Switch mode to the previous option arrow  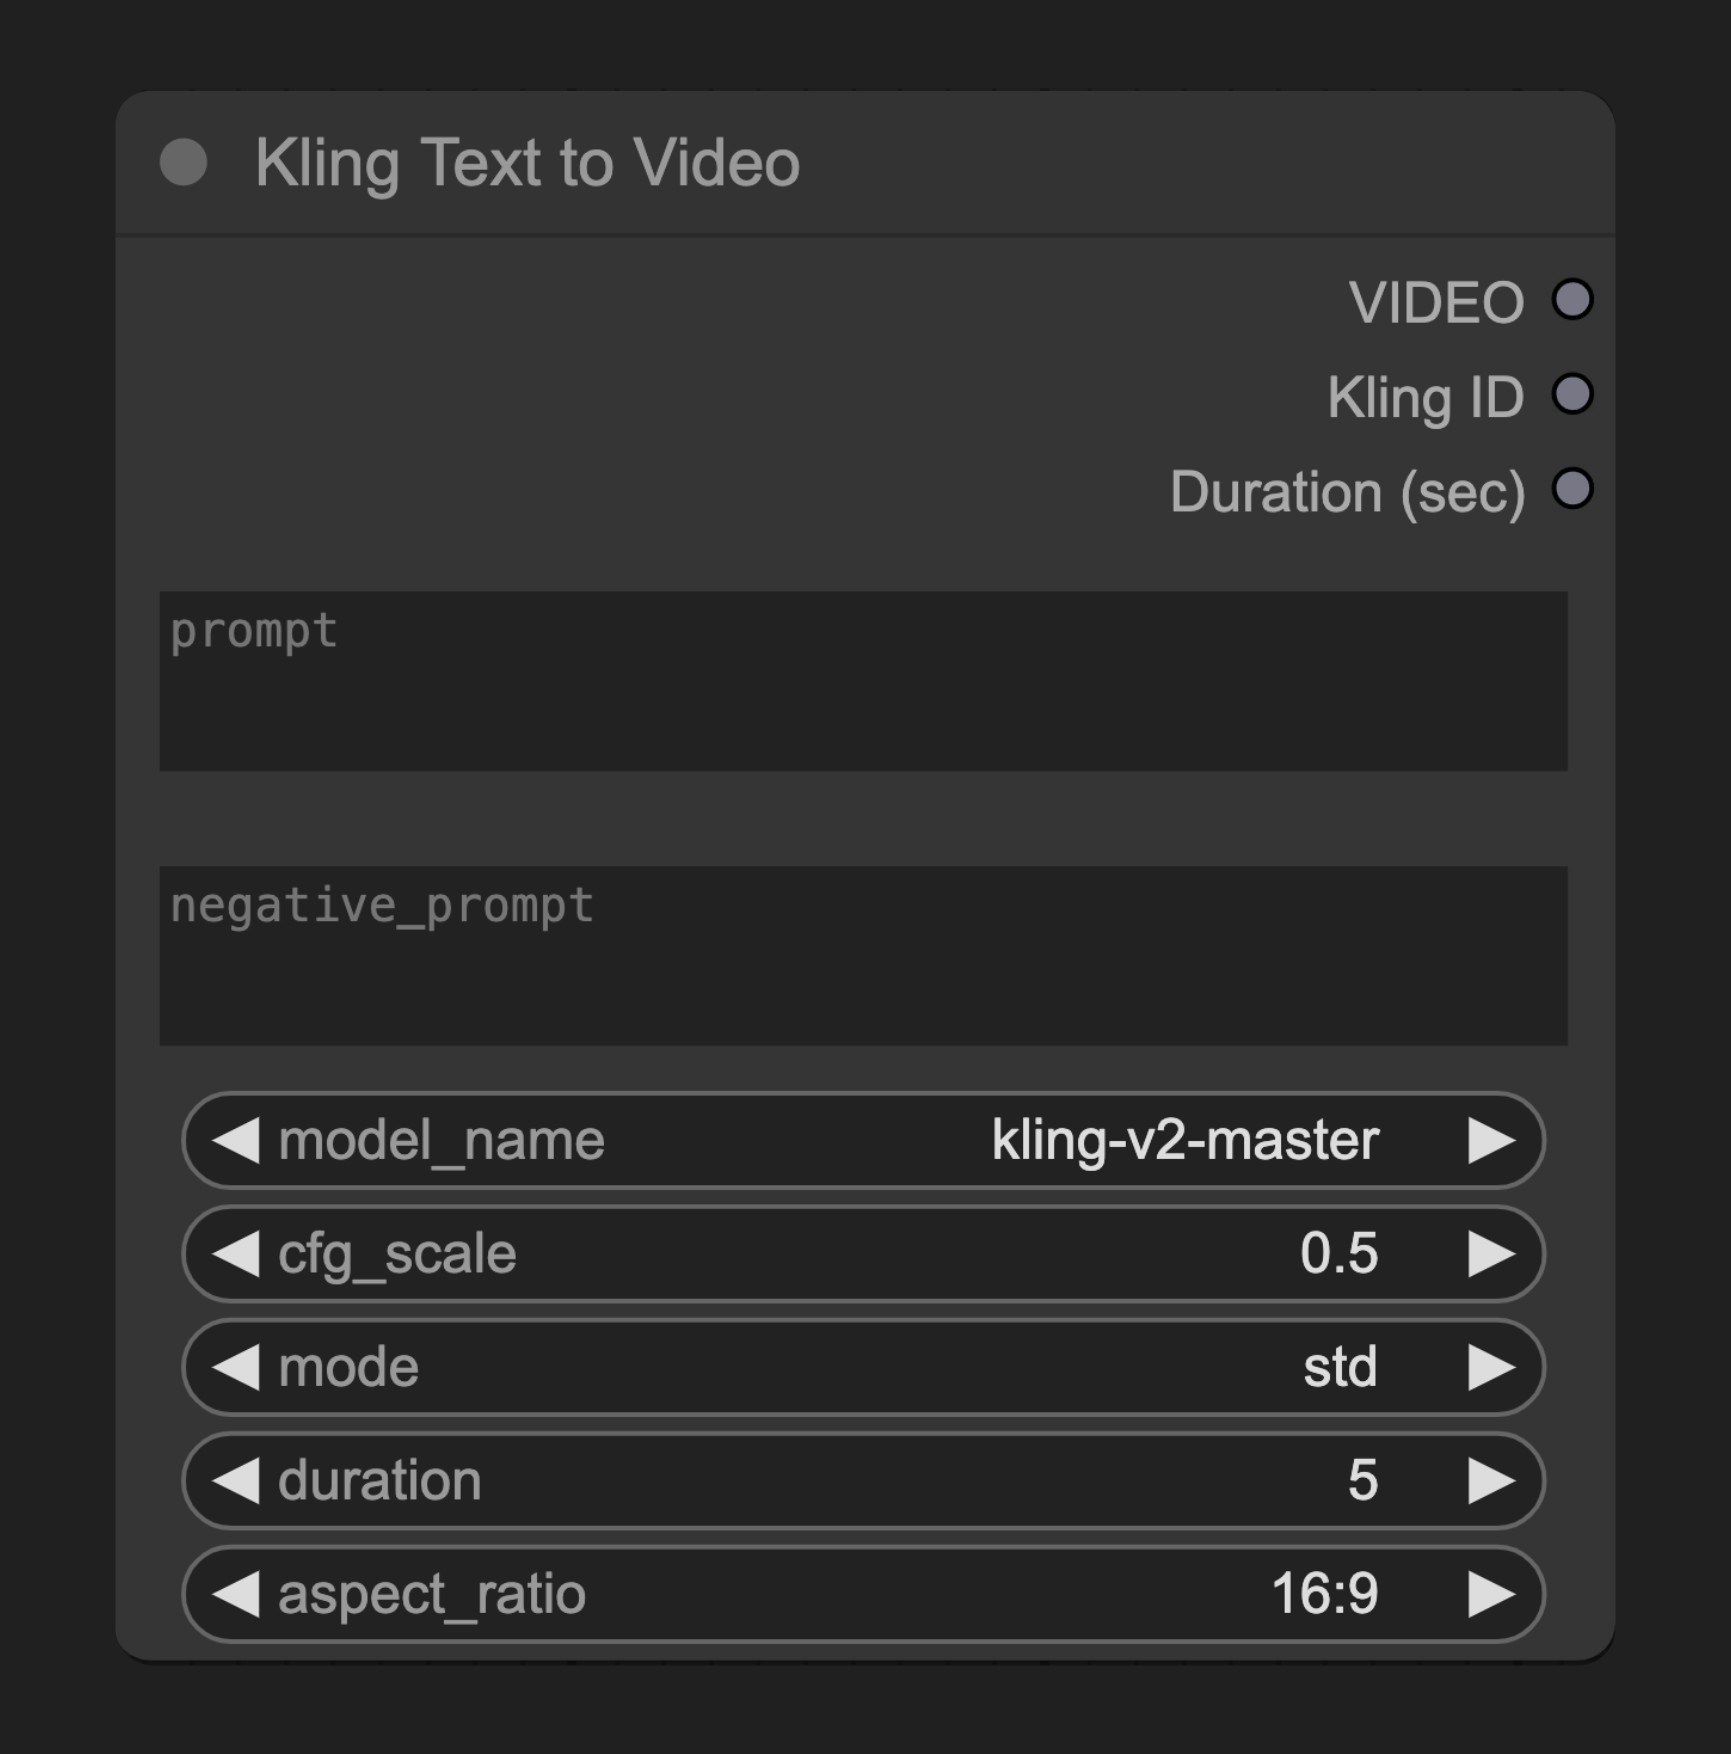236,1367
